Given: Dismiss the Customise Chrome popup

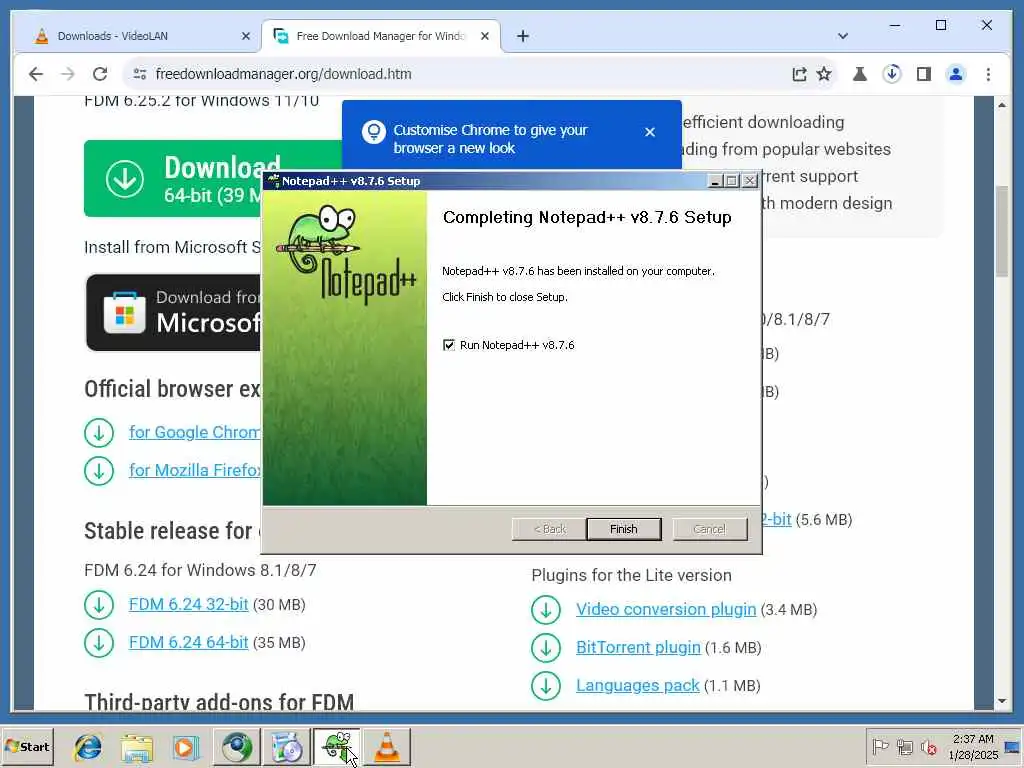Looking at the screenshot, I should click(650, 132).
